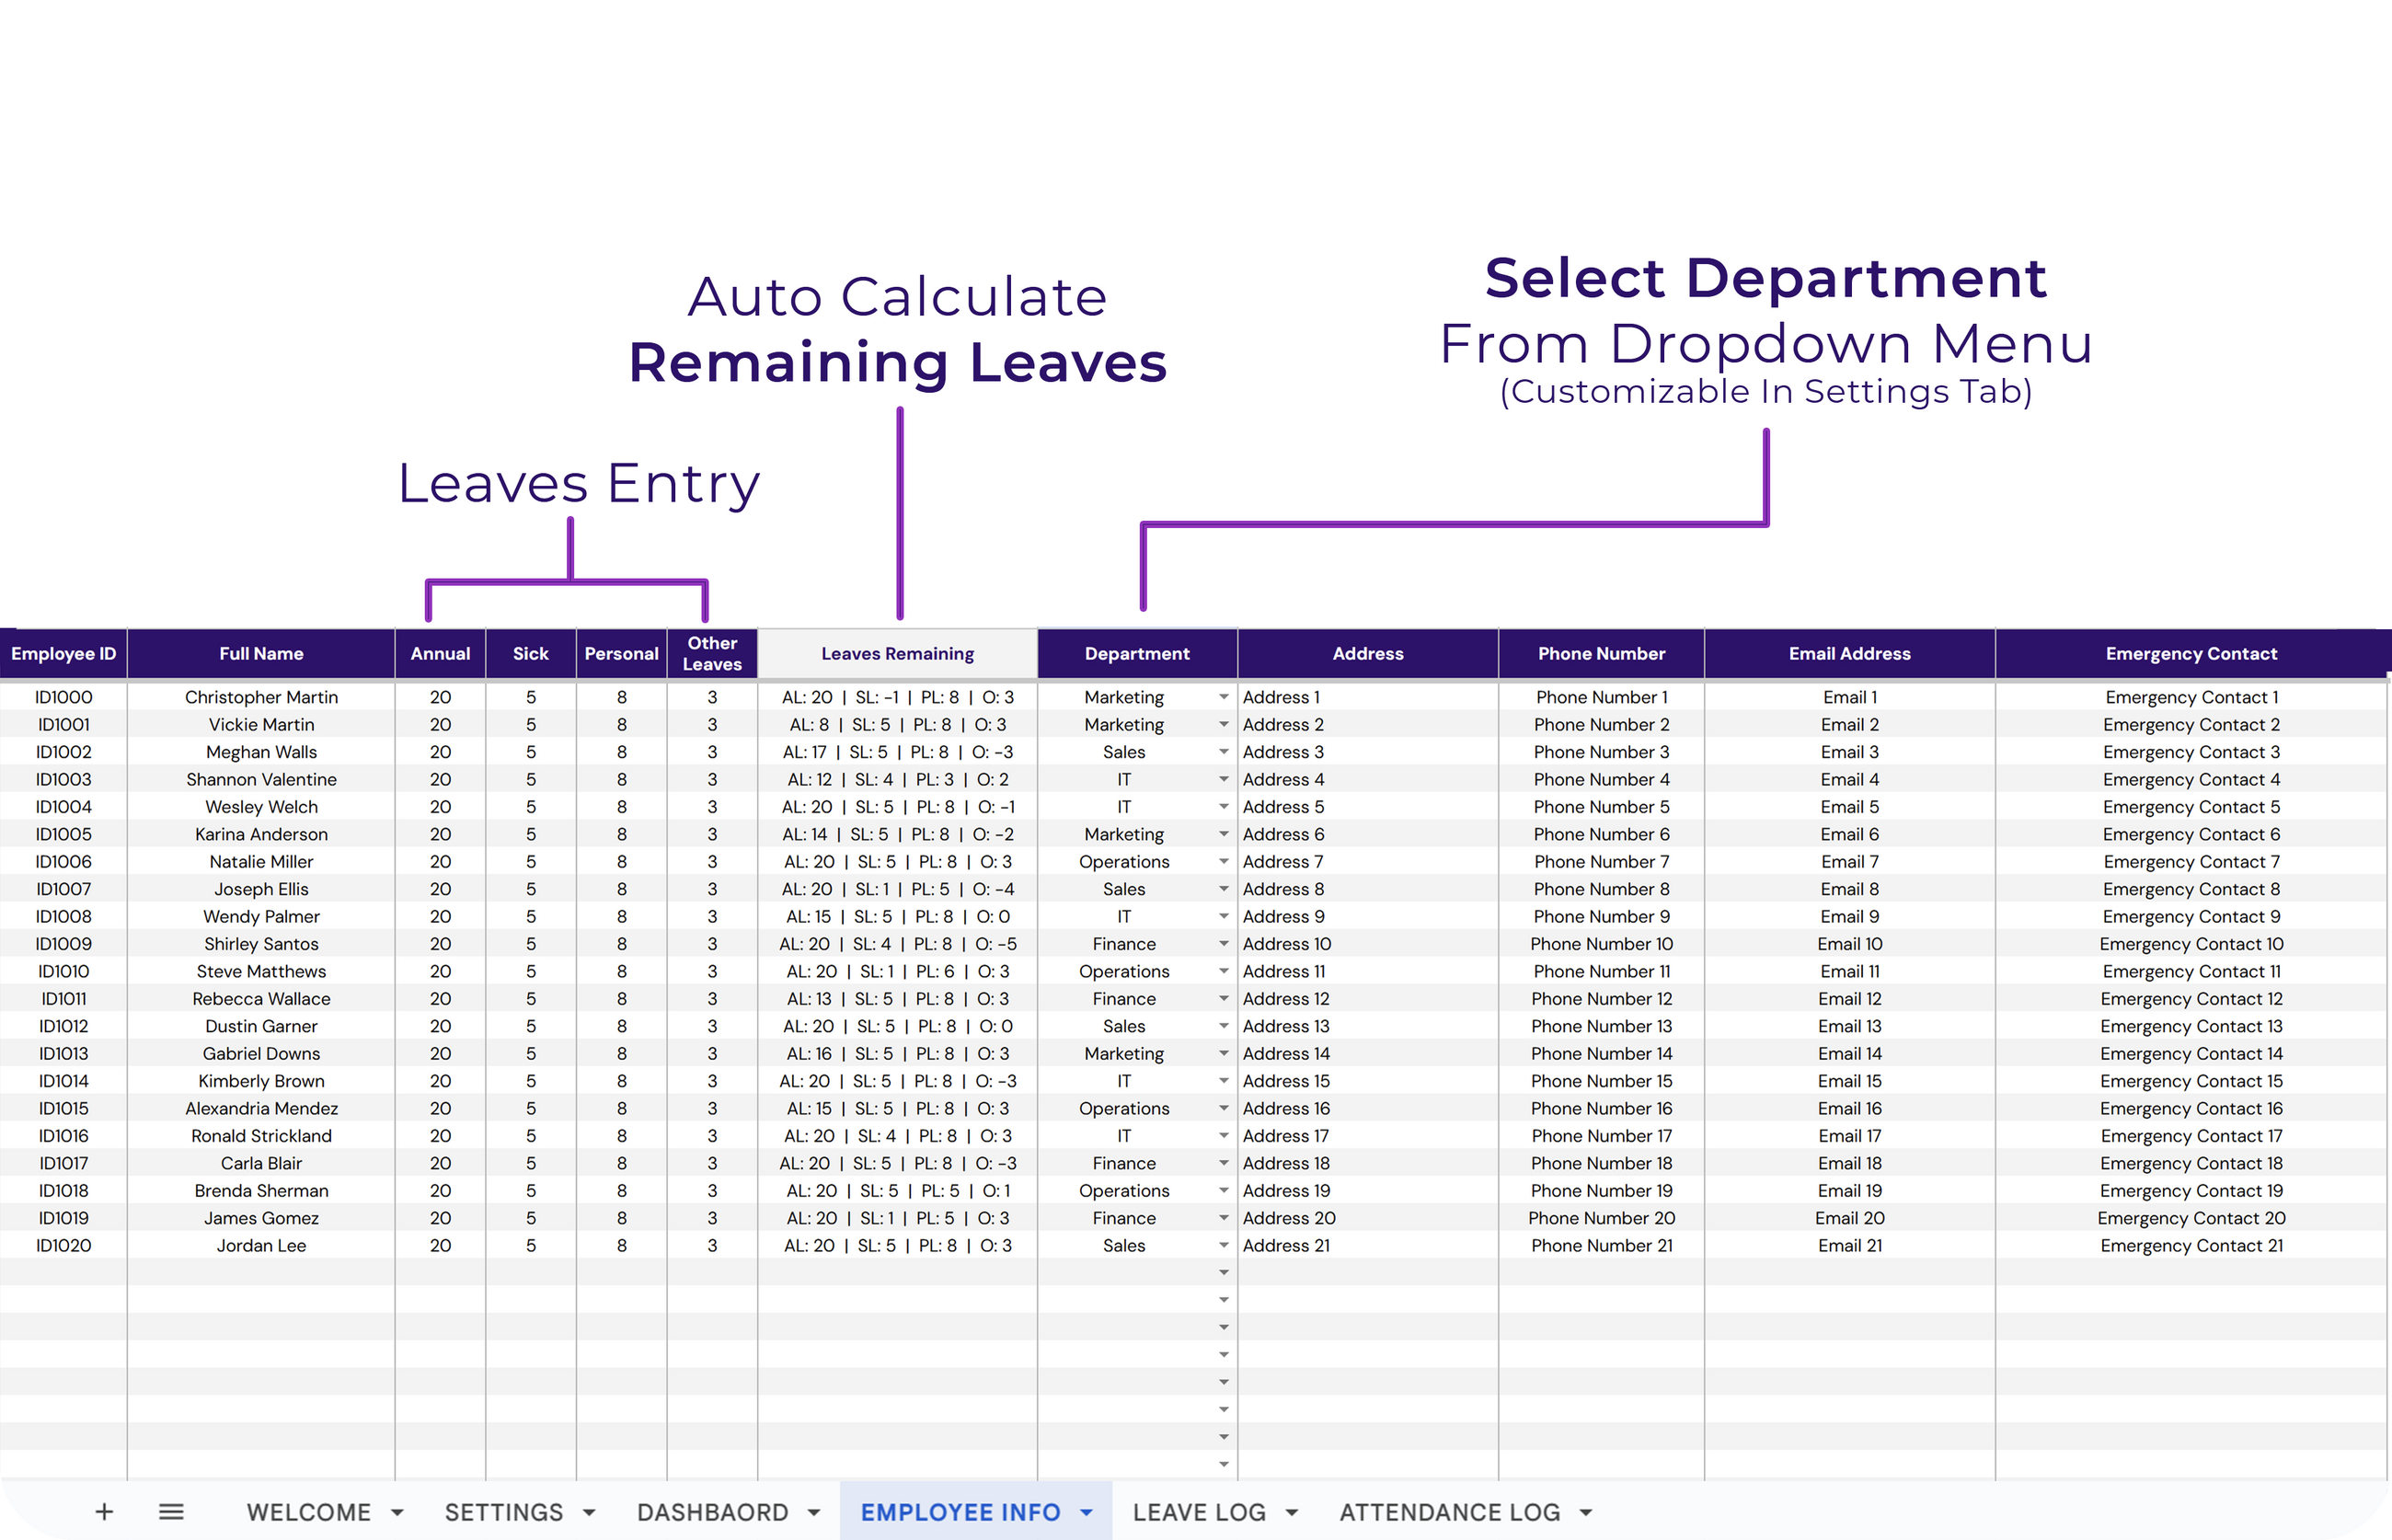Open the SETTINGS tab arrow menu

tap(589, 1513)
